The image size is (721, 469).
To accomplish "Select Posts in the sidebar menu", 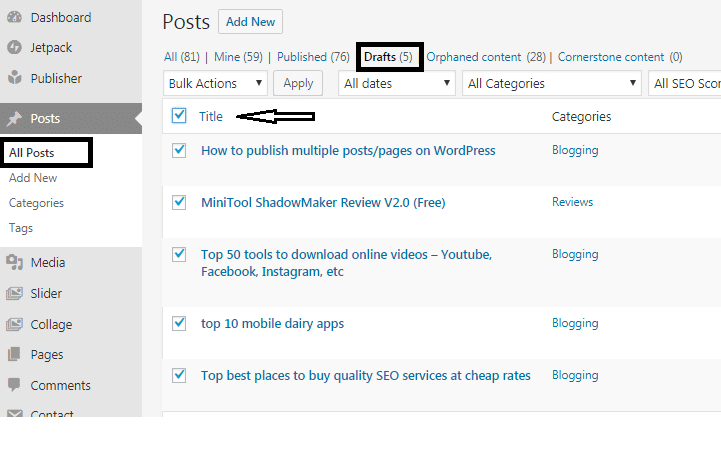I will tap(71, 118).
